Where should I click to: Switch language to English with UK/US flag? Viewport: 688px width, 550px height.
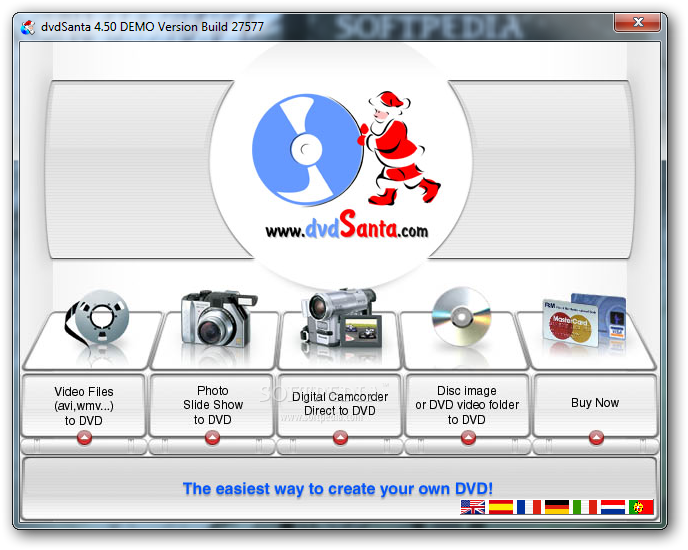(x=473, y=507)
